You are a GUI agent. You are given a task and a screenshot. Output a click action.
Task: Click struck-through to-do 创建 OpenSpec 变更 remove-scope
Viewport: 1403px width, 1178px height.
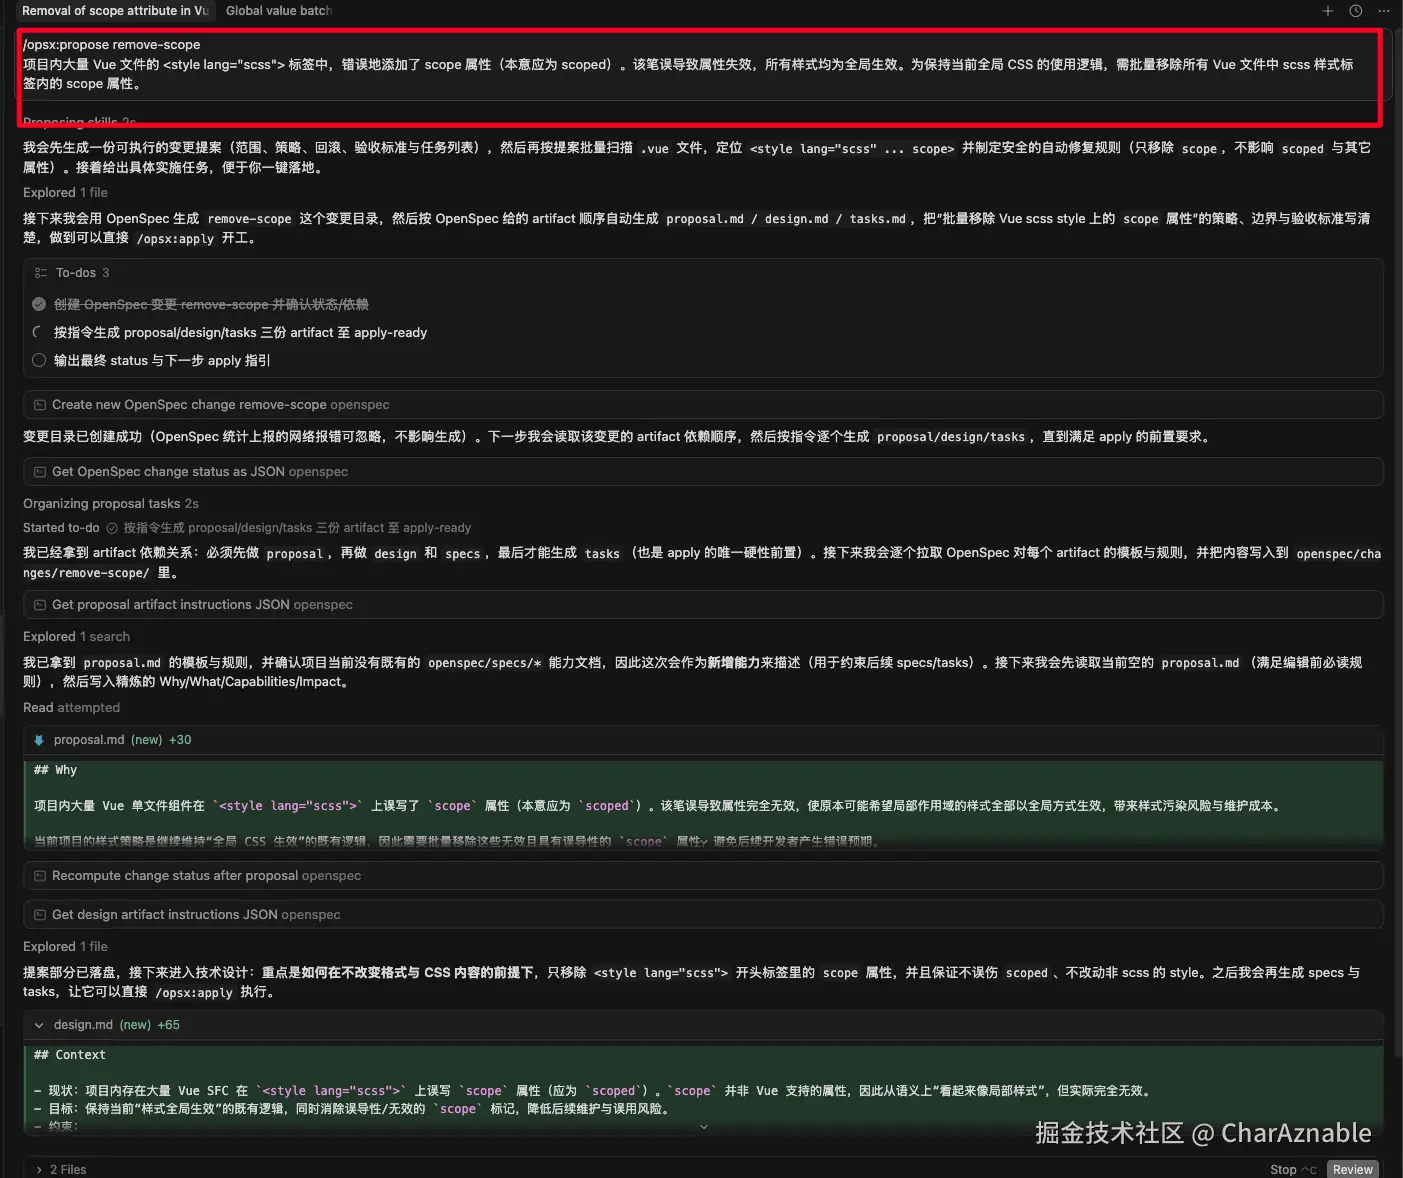pyautogui.click(x=211, y=304)
